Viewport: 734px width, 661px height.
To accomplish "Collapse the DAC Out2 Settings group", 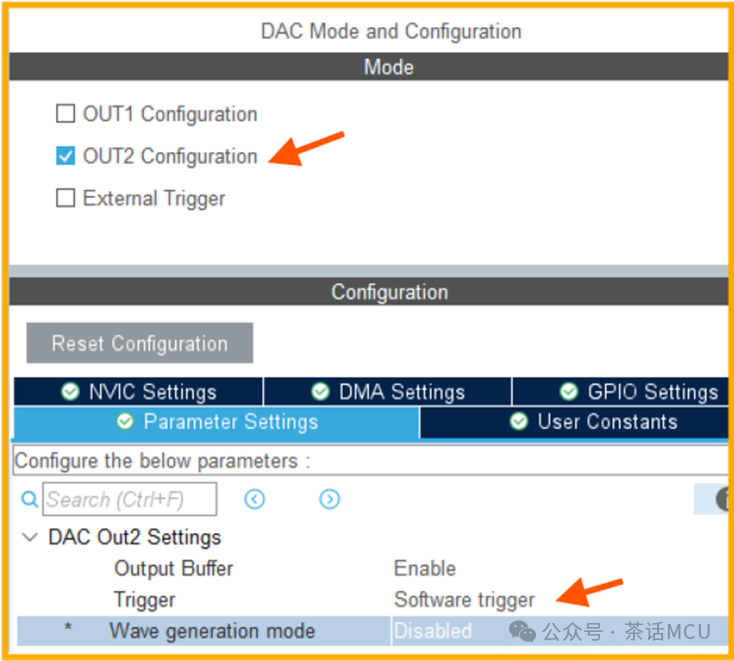I will [x=30, y=537].
